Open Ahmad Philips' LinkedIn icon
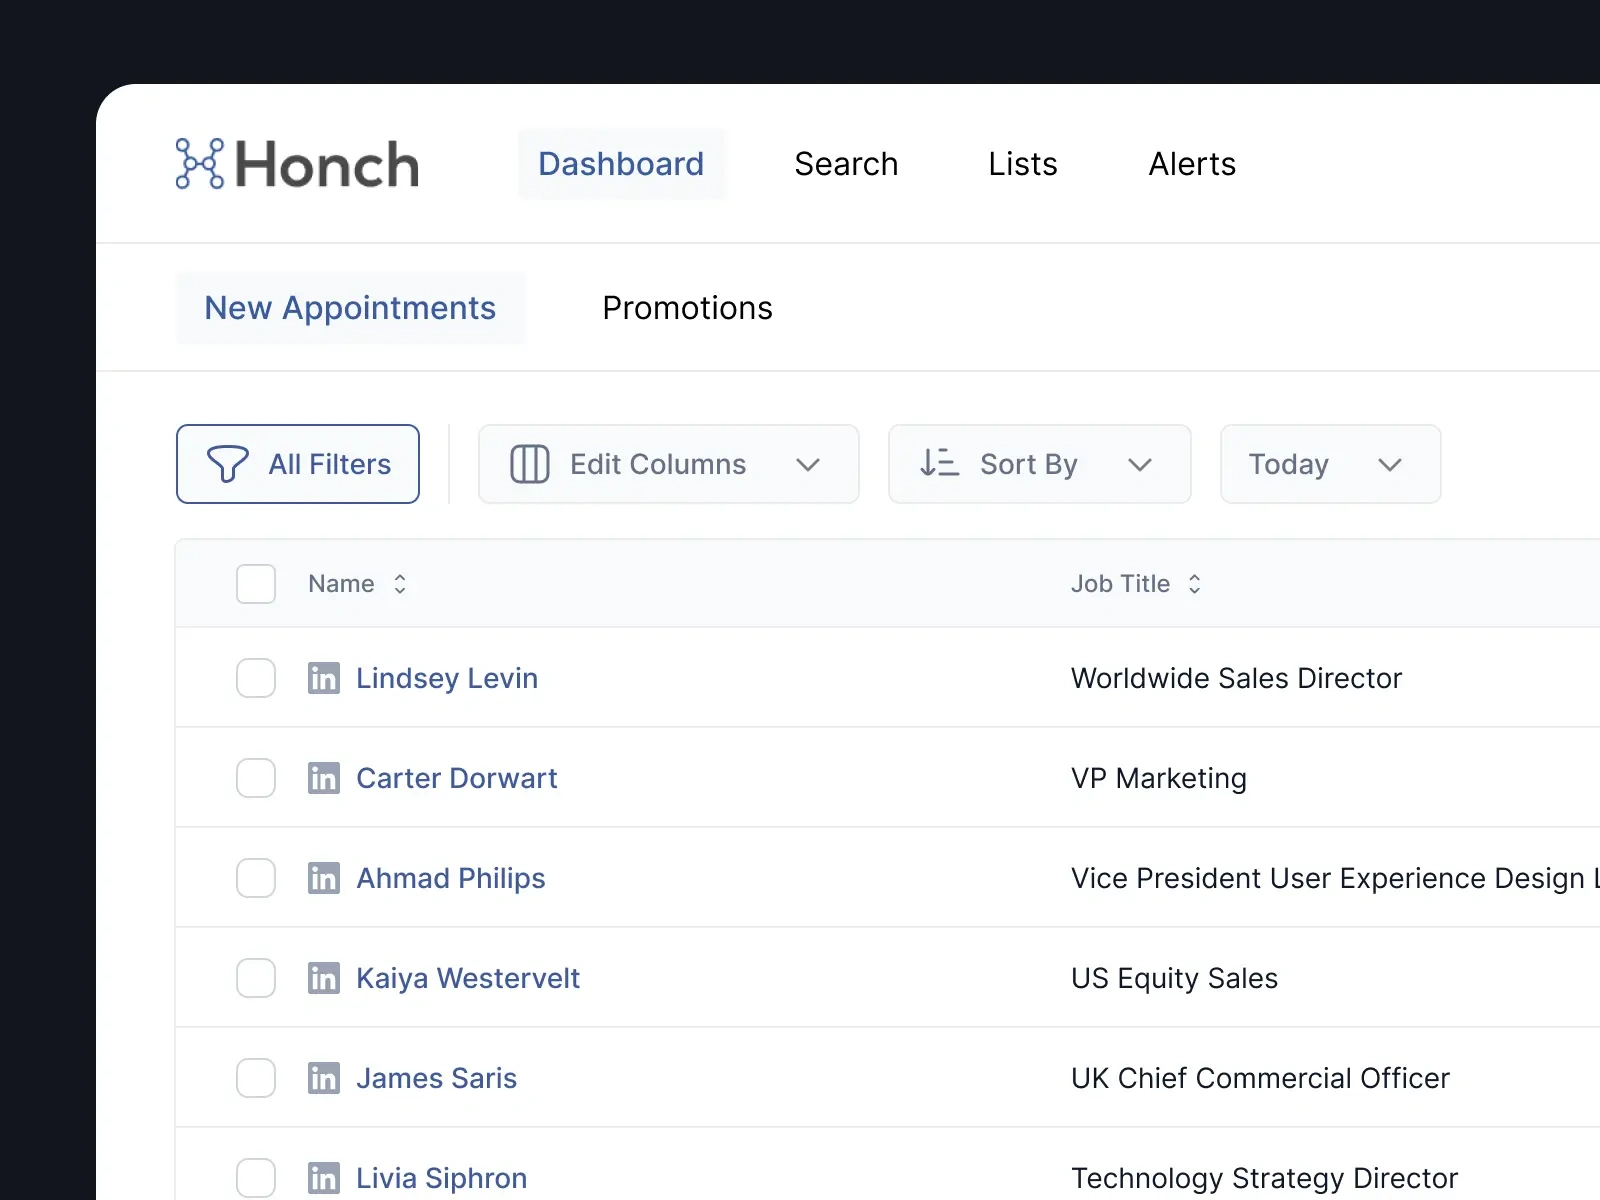Viewport: 1600px width, 1200px height. point(323,878)
